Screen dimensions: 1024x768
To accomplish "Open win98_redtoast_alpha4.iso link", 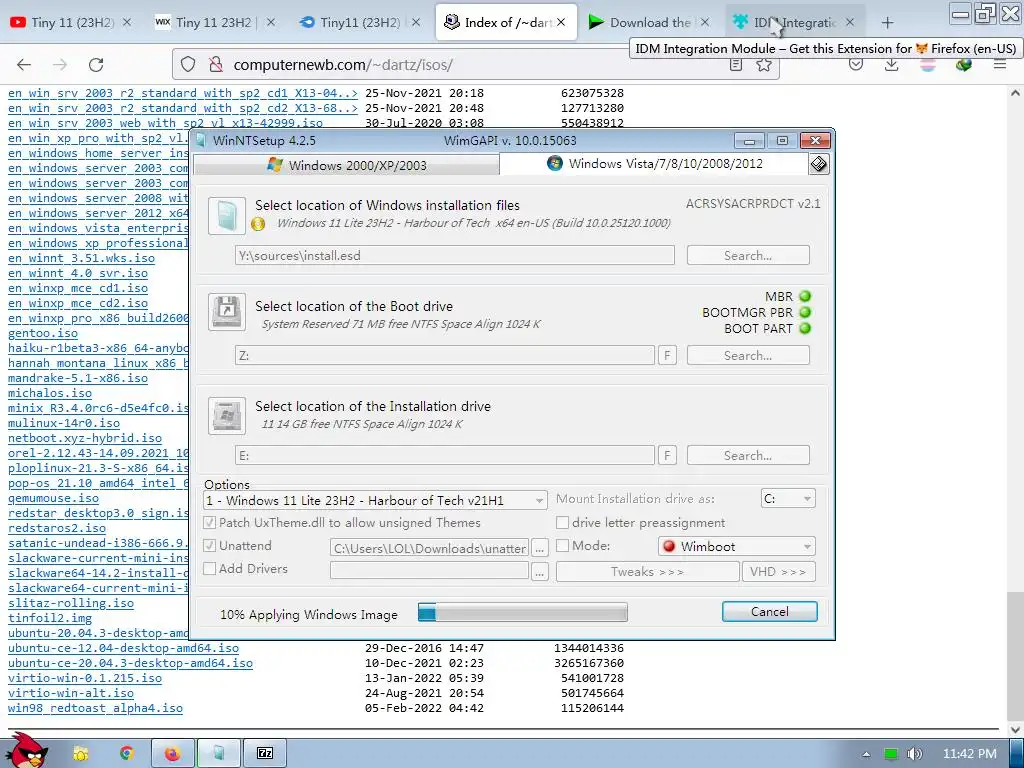I will (95, 708).
